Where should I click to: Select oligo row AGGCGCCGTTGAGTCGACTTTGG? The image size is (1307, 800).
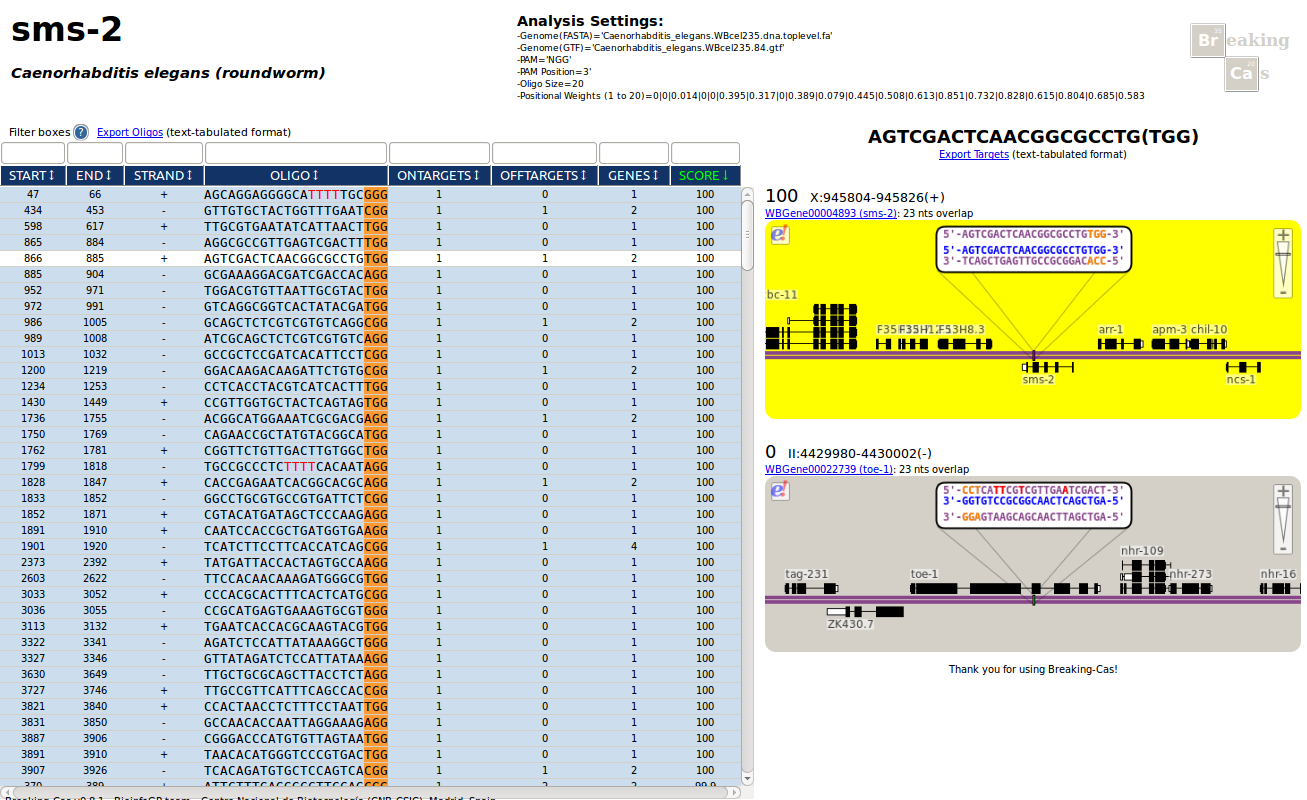click(370, 242)
